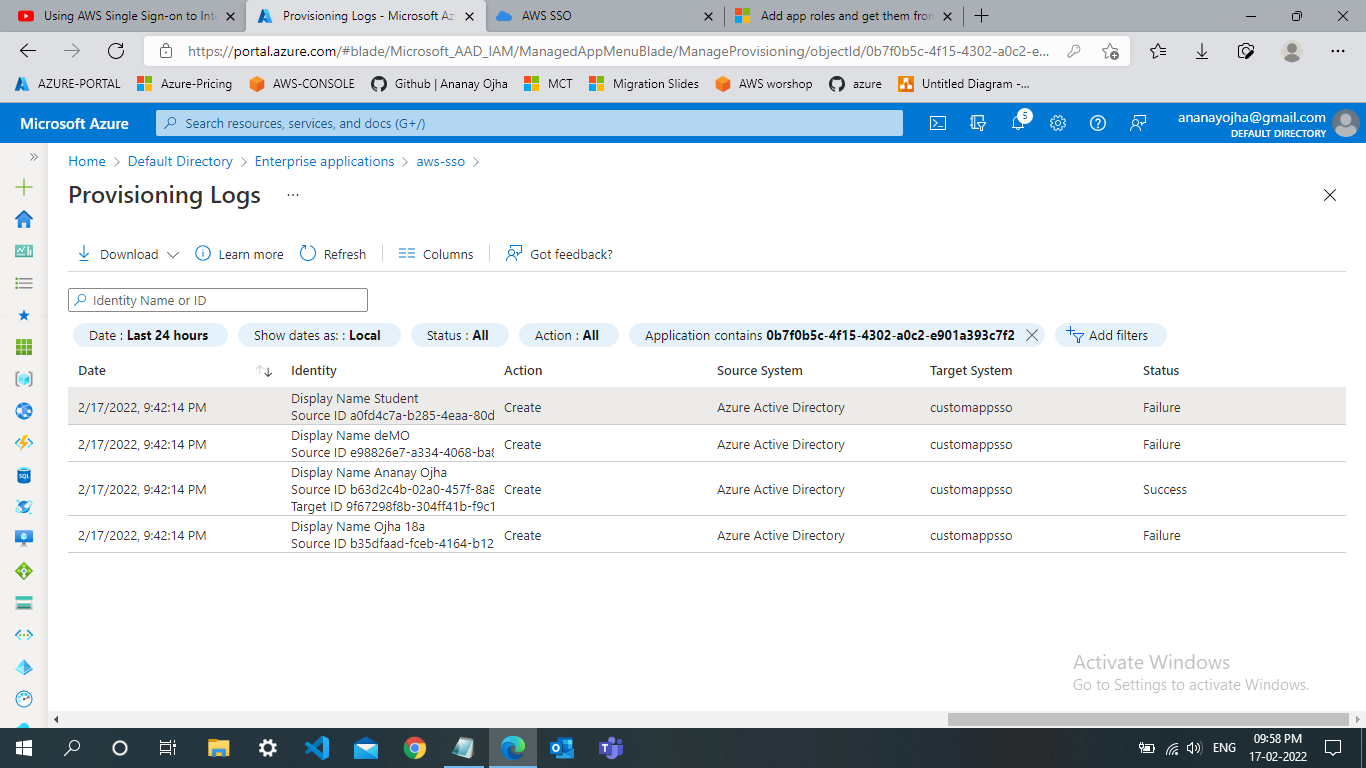Open Date: Last 24 hours filter
This screenshot has width=1366, height=768.
click(x=150, y=335)
